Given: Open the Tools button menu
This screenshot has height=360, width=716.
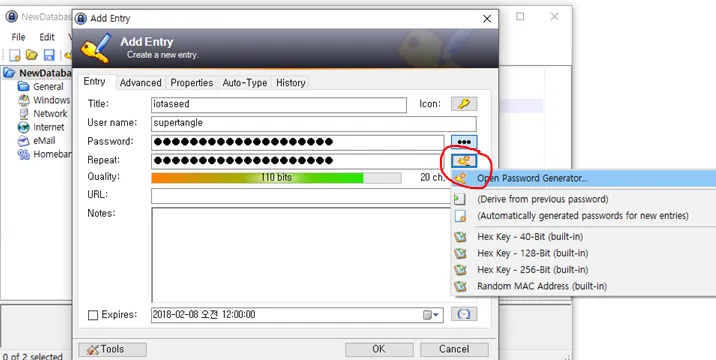Looking at the screenshot, I should click(113, 349).
